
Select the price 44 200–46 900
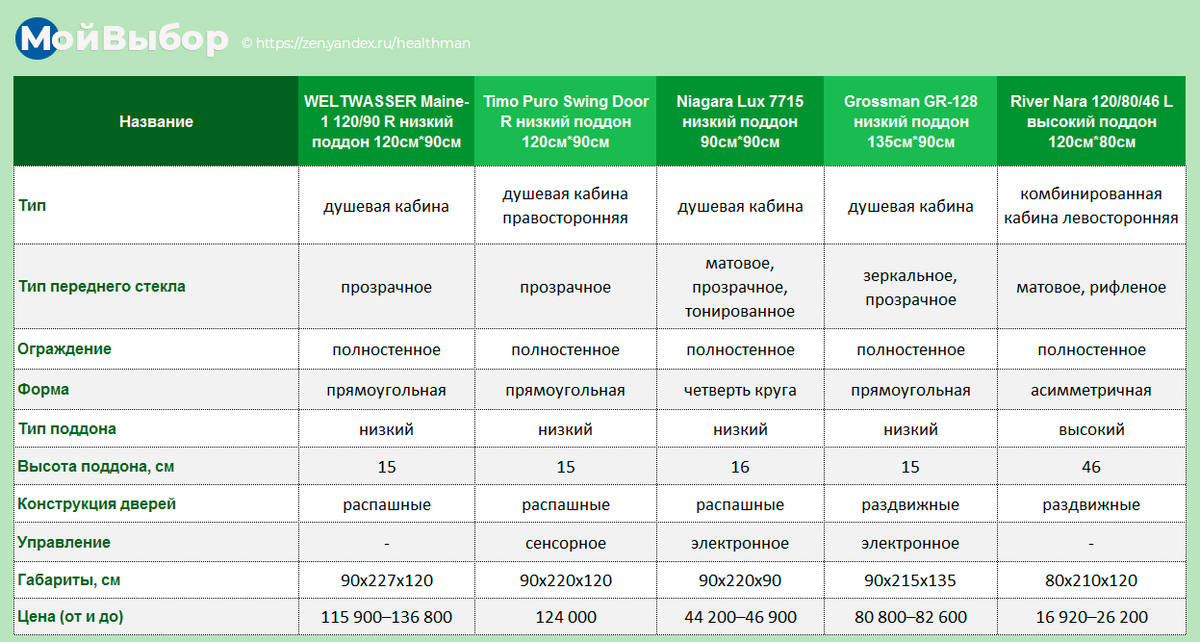pos(740,617)
